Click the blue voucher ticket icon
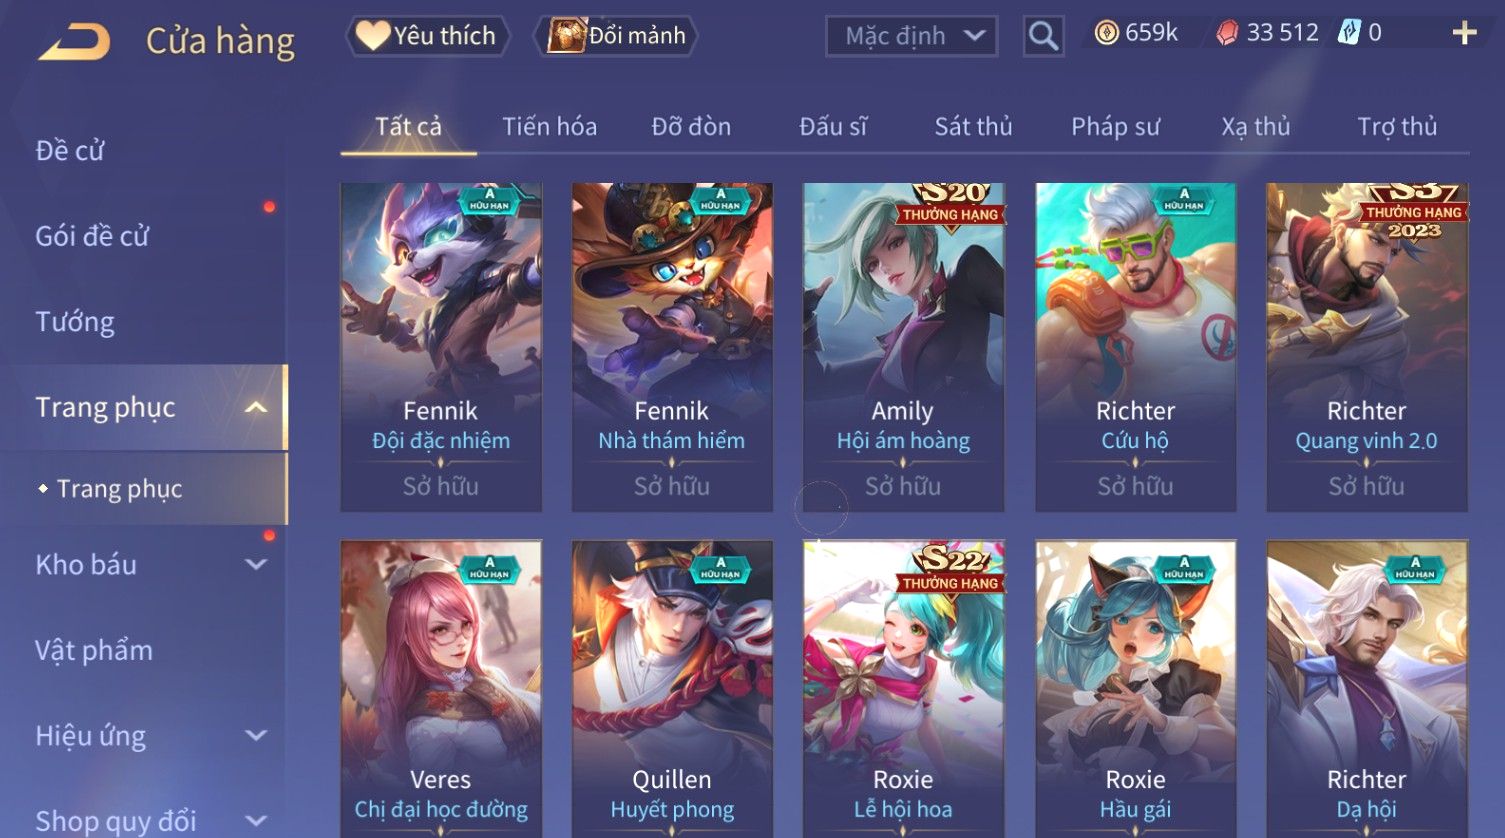Viewport: 1505px width, 838px height. tap(1350, 32)
